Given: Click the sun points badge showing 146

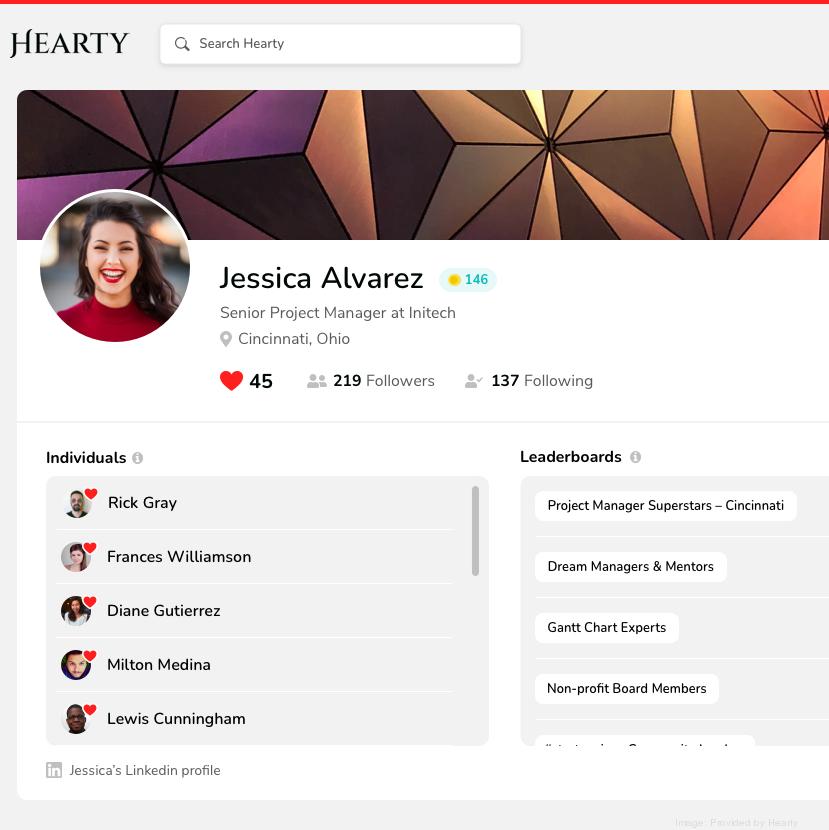Looking at the screenshot, I should pos(468,280).
